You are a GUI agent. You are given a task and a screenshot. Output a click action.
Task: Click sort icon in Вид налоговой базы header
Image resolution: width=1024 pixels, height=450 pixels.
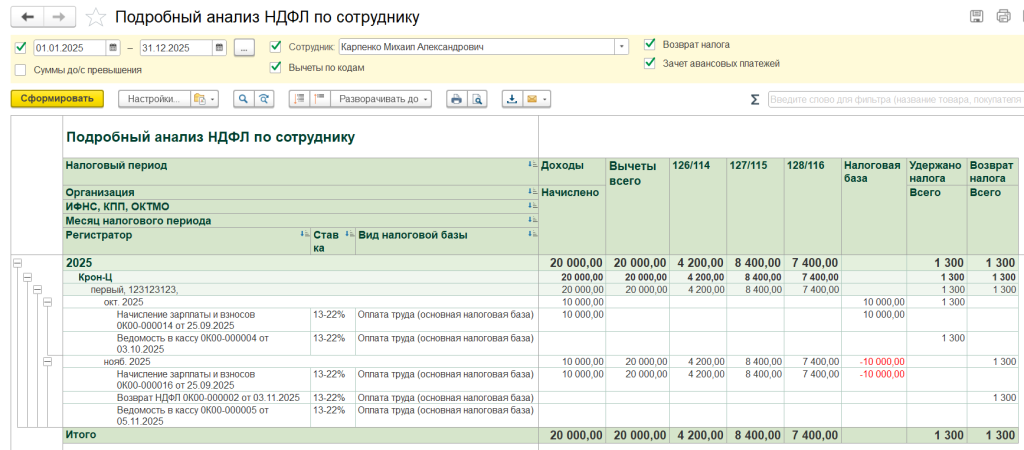(x=533, y=234)
